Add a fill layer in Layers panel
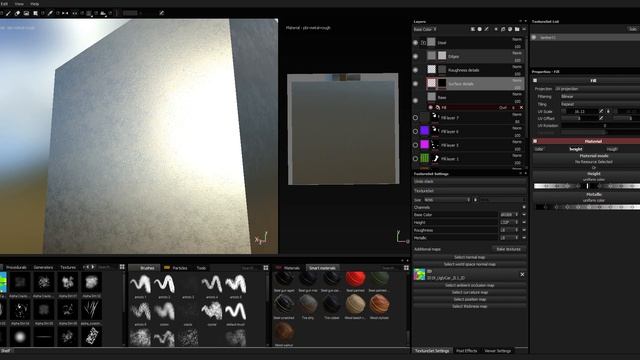Viewport: 640px width, 360px height. click(x=503, y=29)
